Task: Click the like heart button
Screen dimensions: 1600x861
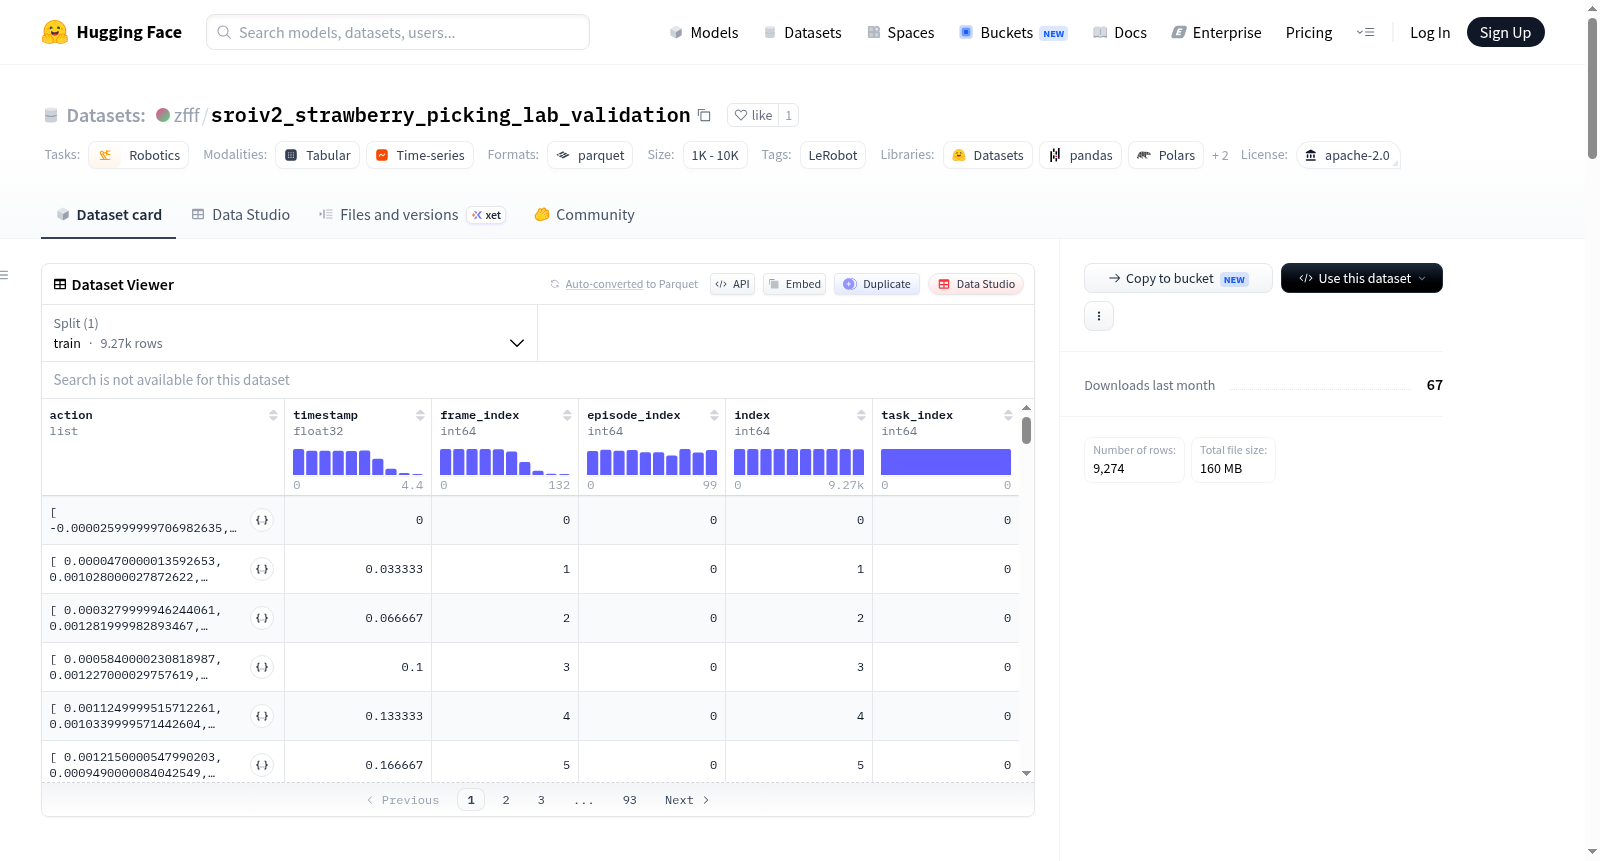Action: (x=753, y=115)
